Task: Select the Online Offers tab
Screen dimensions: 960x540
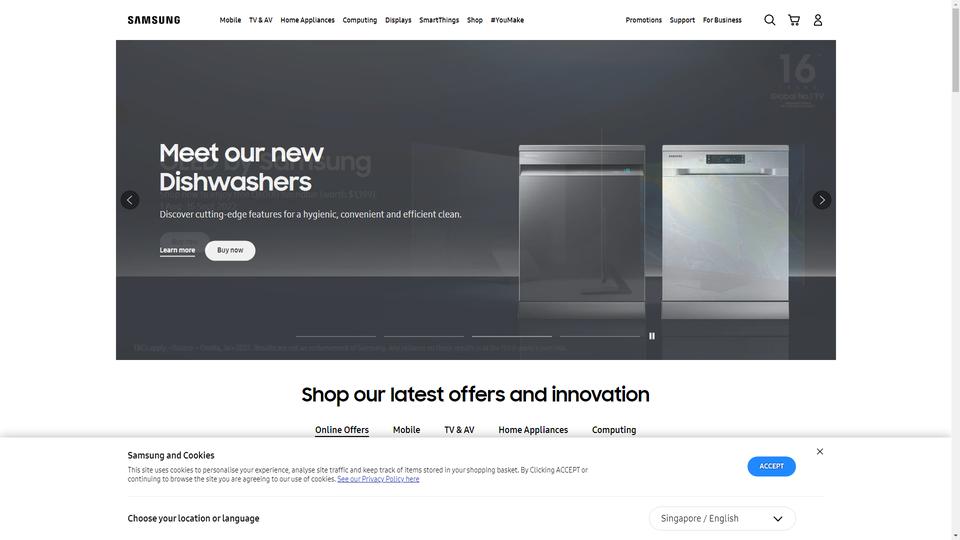Action: click(342, 430)
